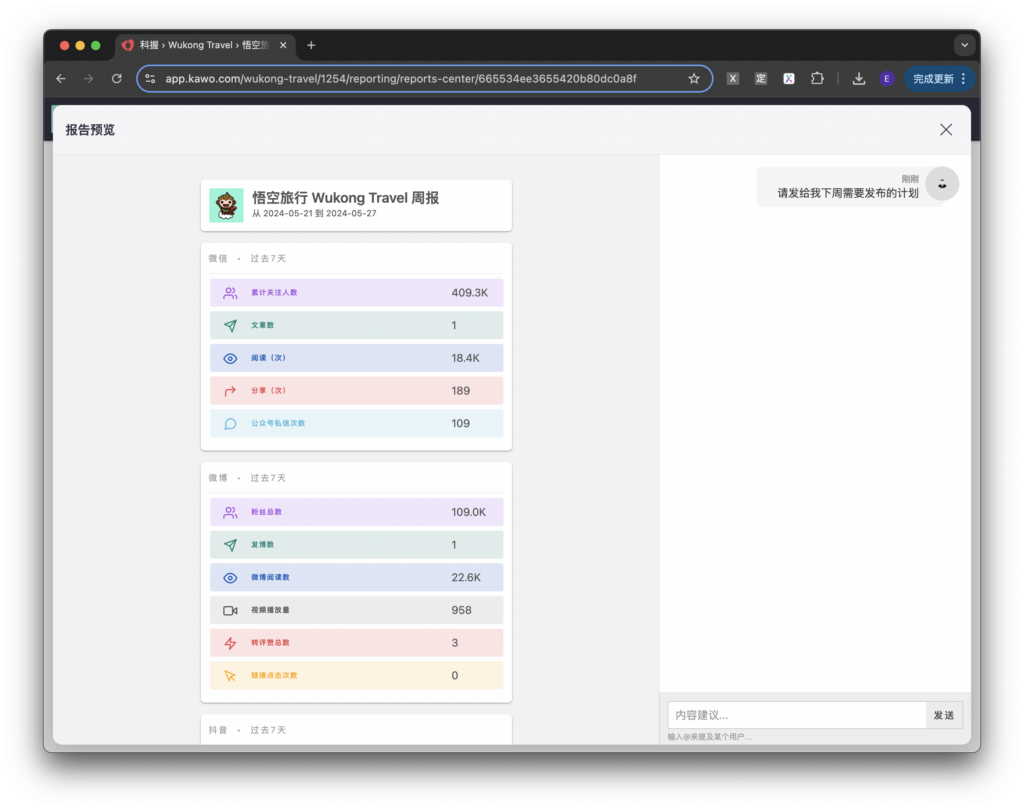Click the 发送 send button
Image resolution: width=1024 pixels, height=810 pixels.
point(943,715)
